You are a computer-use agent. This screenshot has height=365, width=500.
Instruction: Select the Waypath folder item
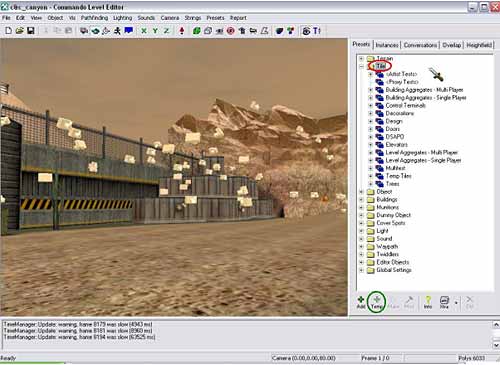[x=387, y=247]
